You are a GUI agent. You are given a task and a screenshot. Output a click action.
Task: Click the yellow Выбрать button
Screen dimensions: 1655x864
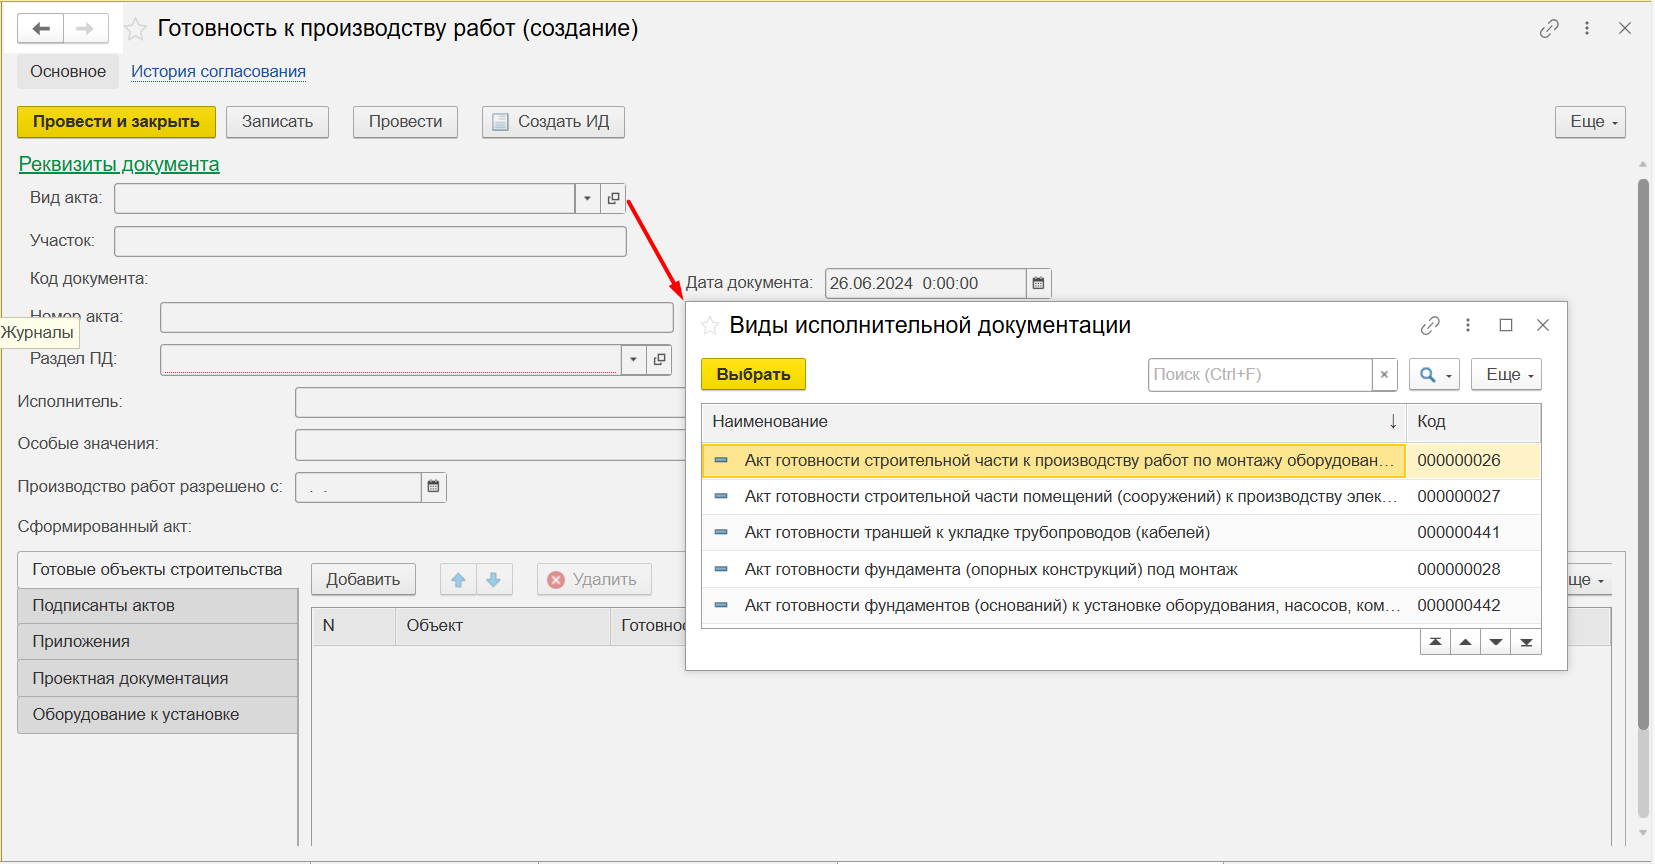(753, 375)
